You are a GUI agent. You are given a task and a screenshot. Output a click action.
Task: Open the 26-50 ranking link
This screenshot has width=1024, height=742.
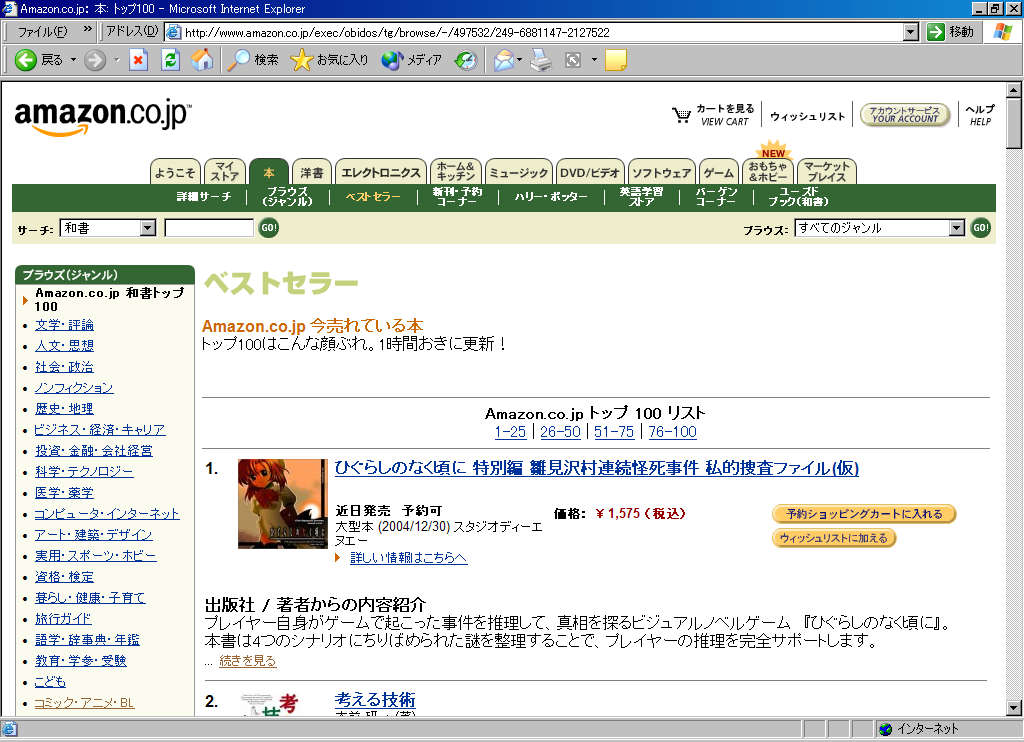click(x=560, y=432)
